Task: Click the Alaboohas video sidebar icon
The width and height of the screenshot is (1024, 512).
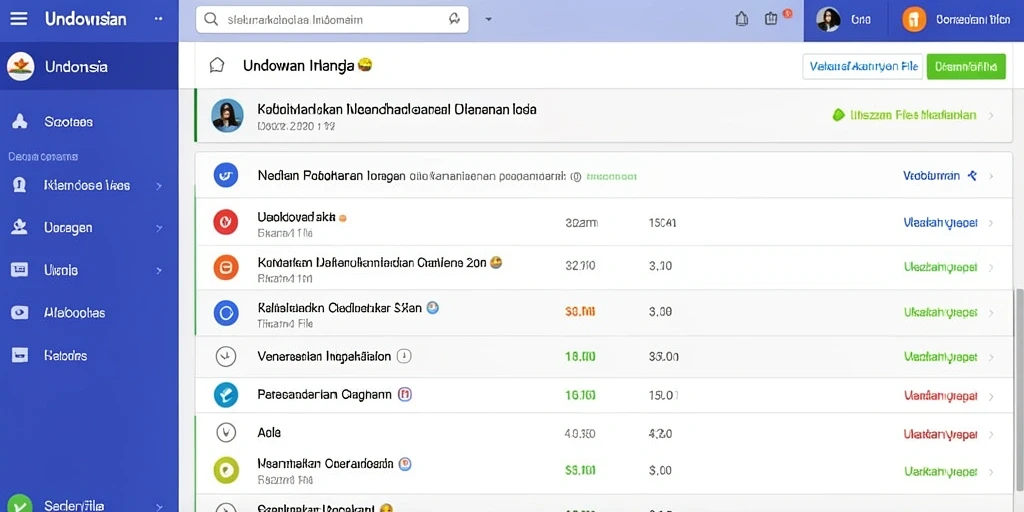Action: (x=20, y=313)
